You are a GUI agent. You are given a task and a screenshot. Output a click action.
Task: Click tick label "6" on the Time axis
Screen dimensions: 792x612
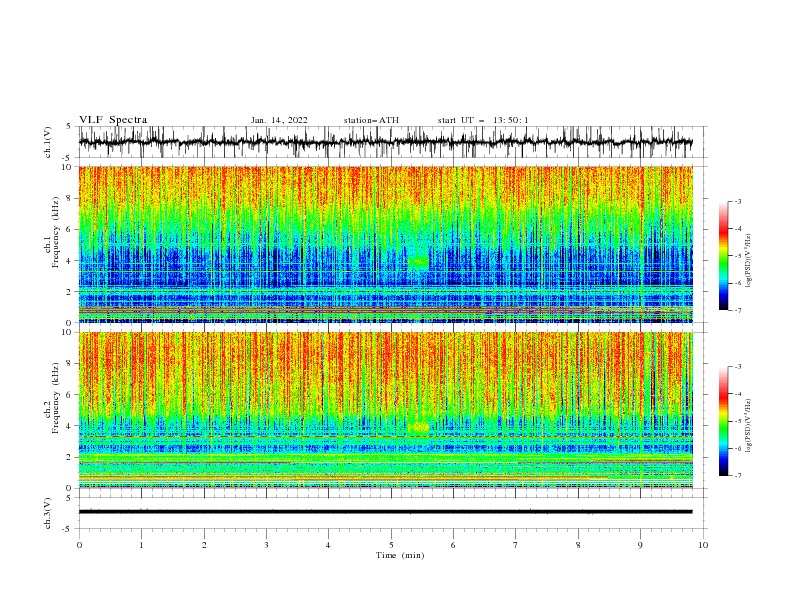tap(453, 545)
